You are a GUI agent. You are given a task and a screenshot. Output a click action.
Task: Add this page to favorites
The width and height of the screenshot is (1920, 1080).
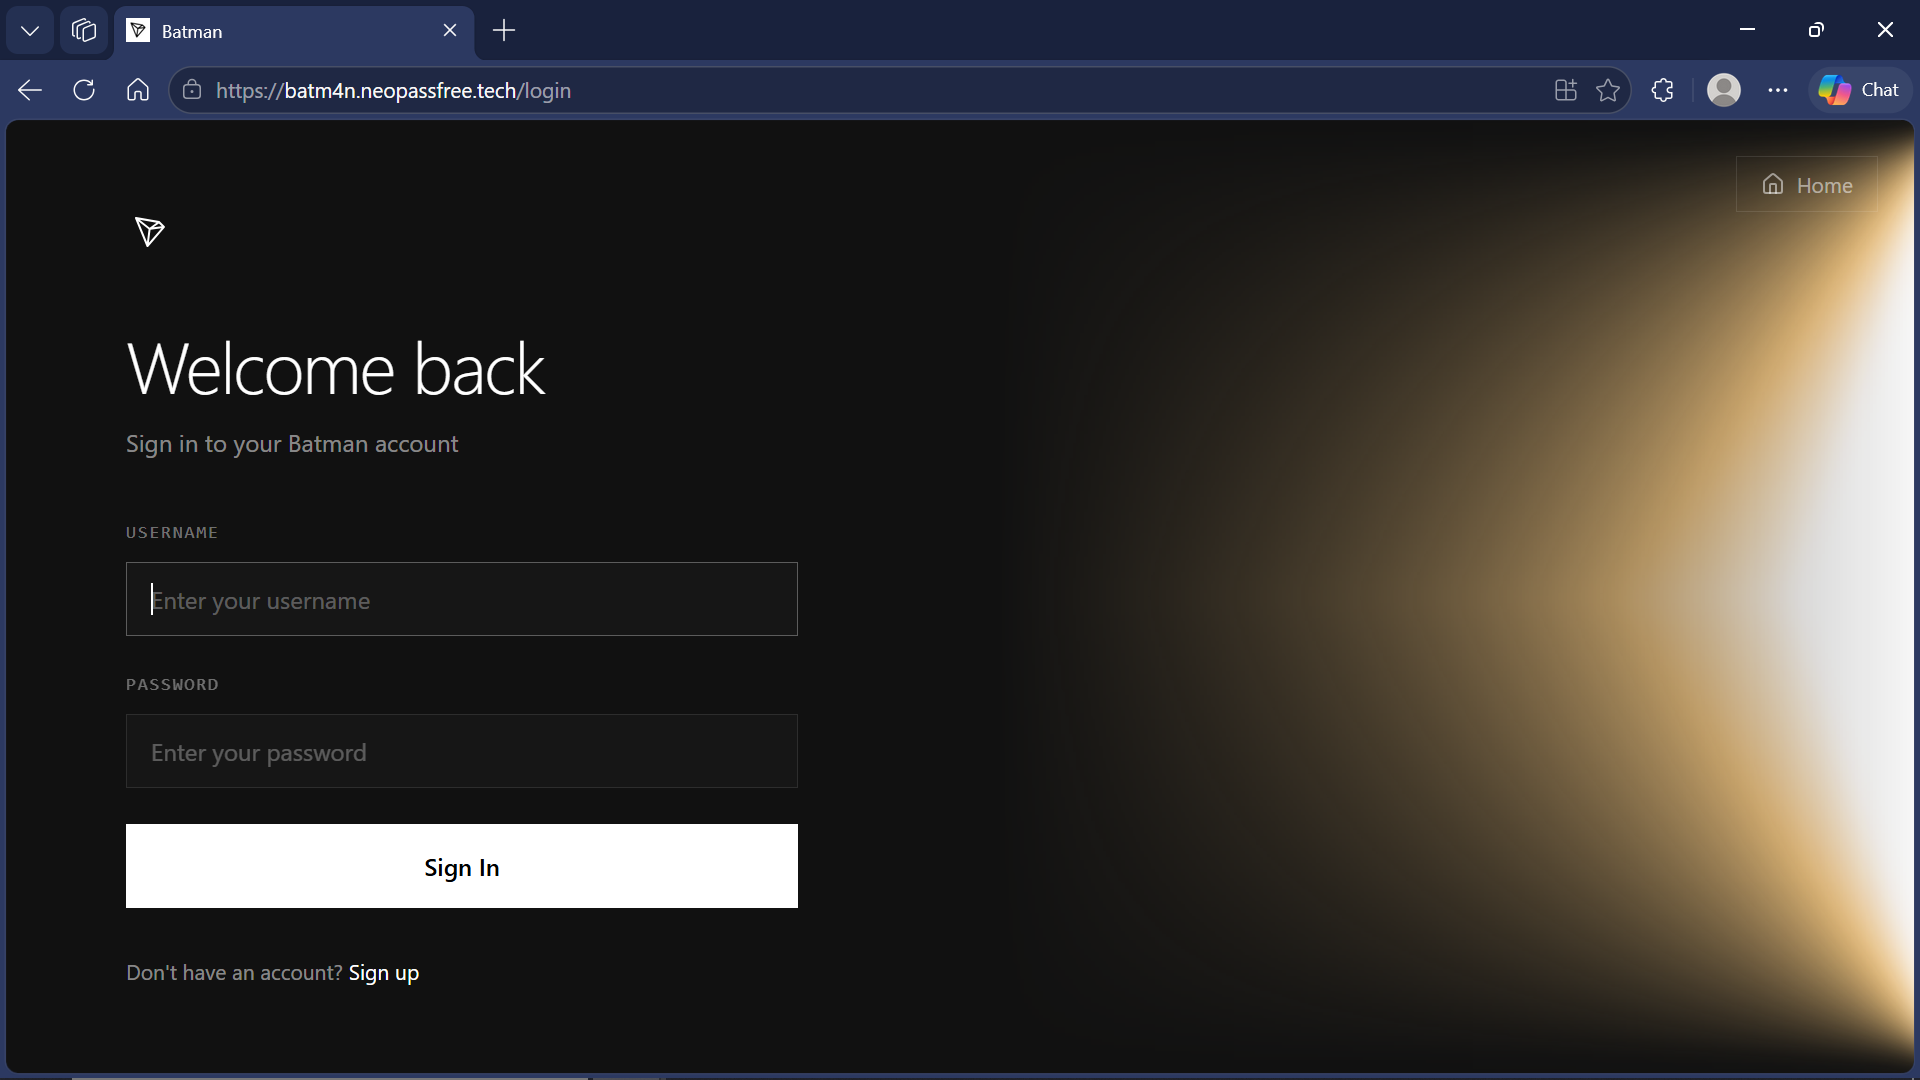(1609, 90)
